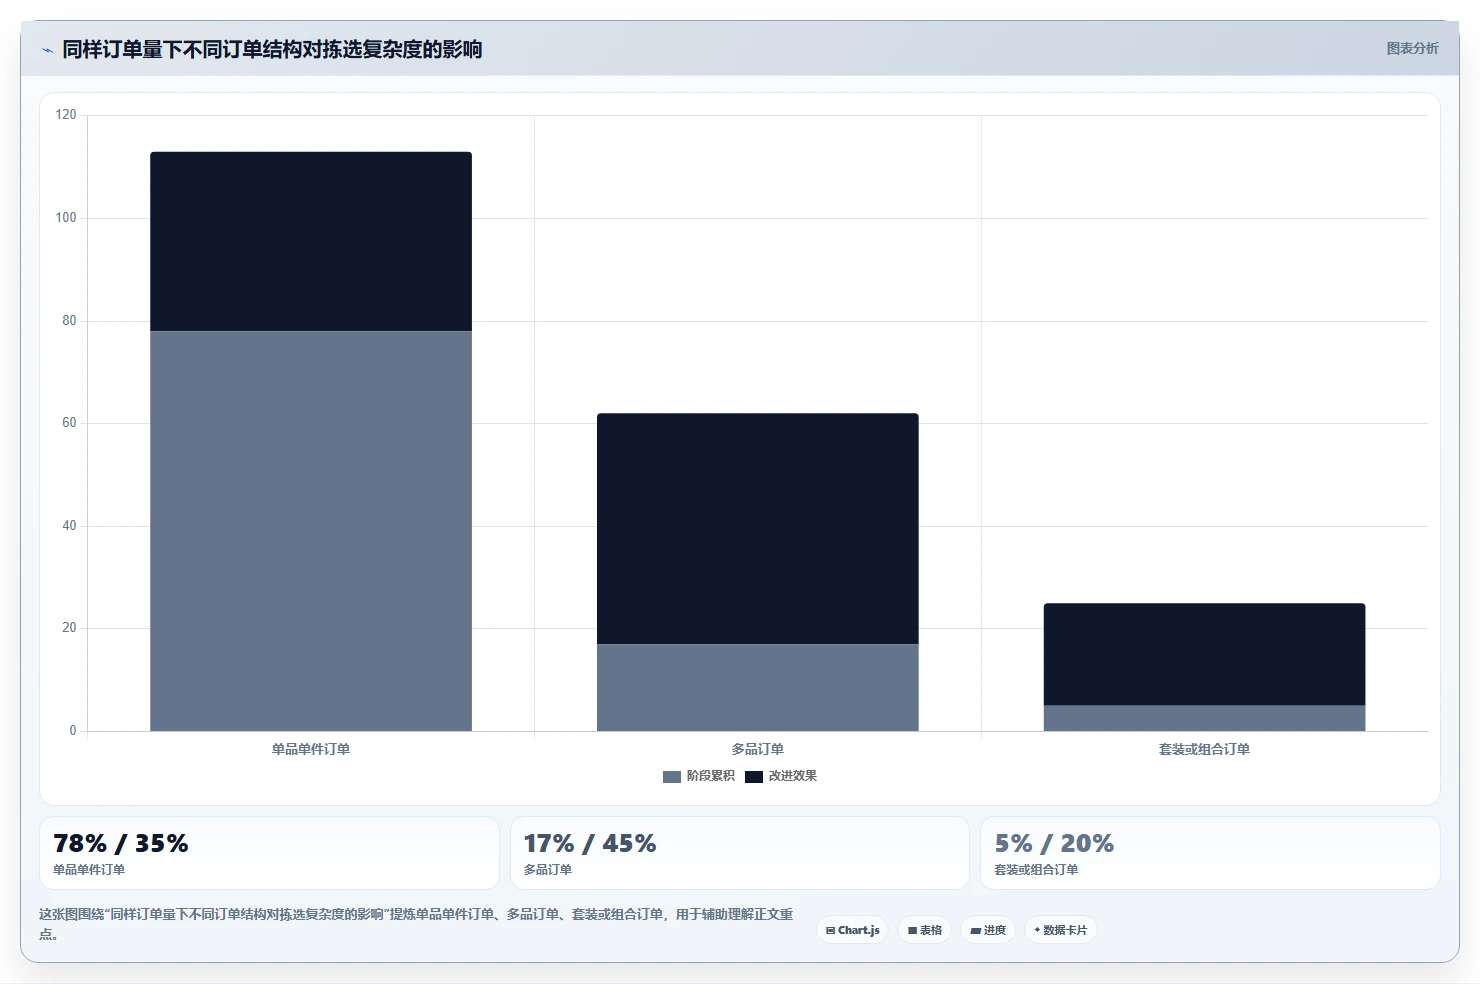Click the 多品订单 x-axis label
The height and width of the screenshot is (984, 1480).
click(x=758, y=749)
